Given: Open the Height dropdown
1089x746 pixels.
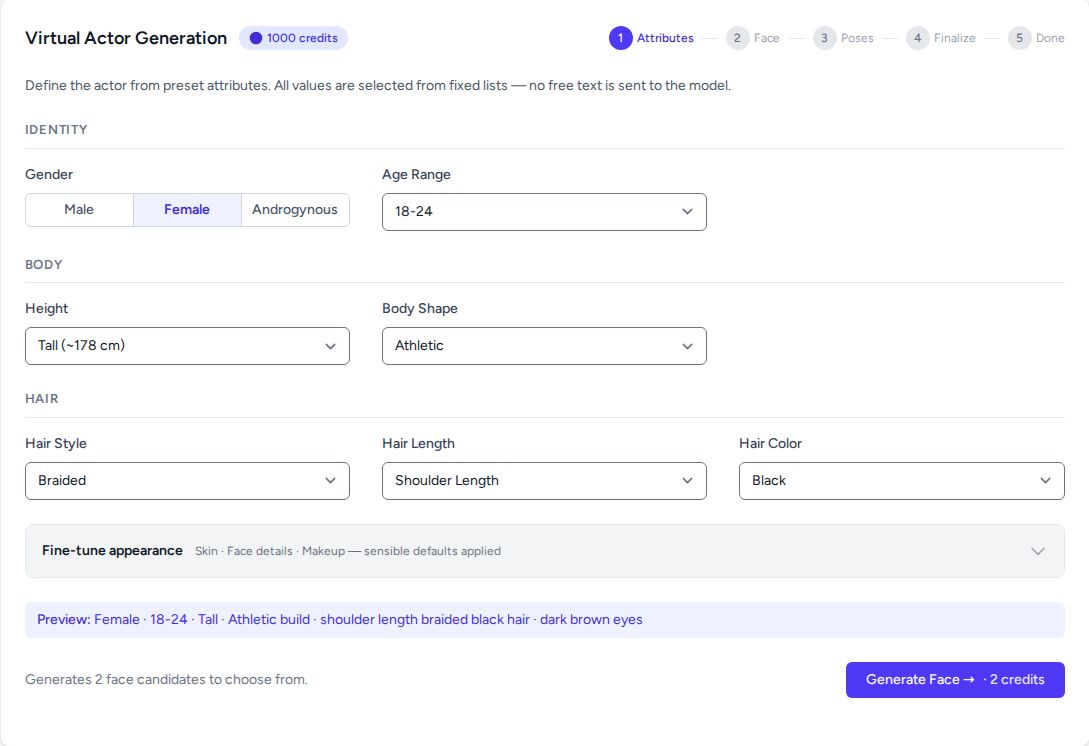Looking at the screenshot, I should (188, 346).
